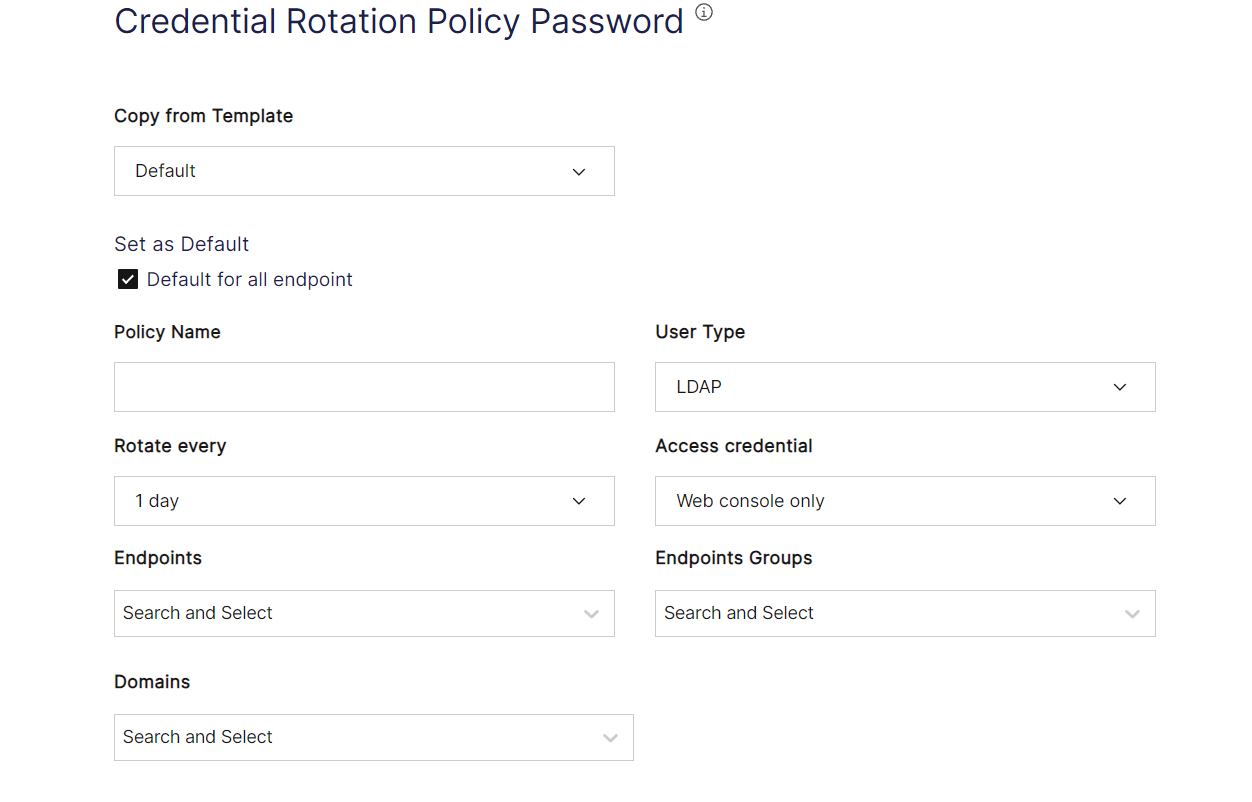
Task: Click the info icon beside the page title
Action: (x=703, y=13)
